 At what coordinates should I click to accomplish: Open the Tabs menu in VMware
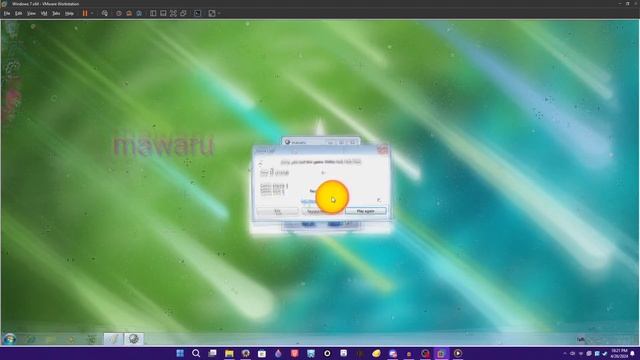point(56,13)
